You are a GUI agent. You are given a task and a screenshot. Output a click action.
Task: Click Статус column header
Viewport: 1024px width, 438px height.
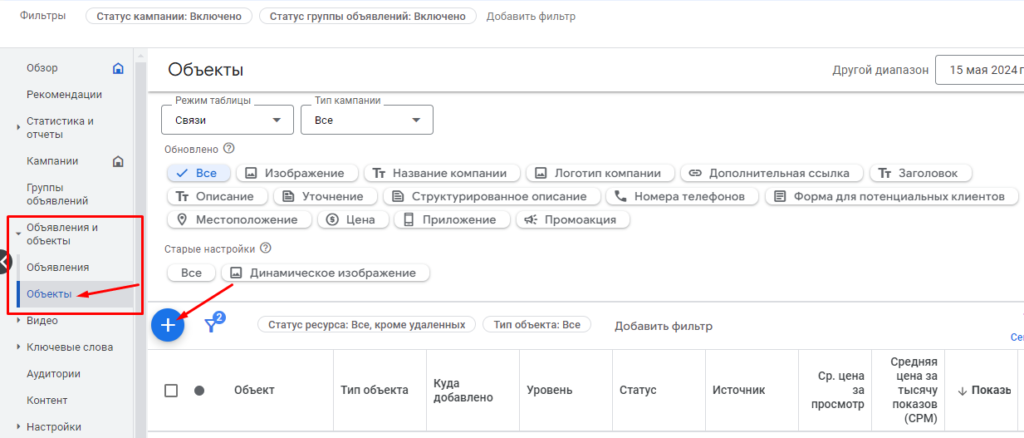pyautogui.click(x=637, y=390)
